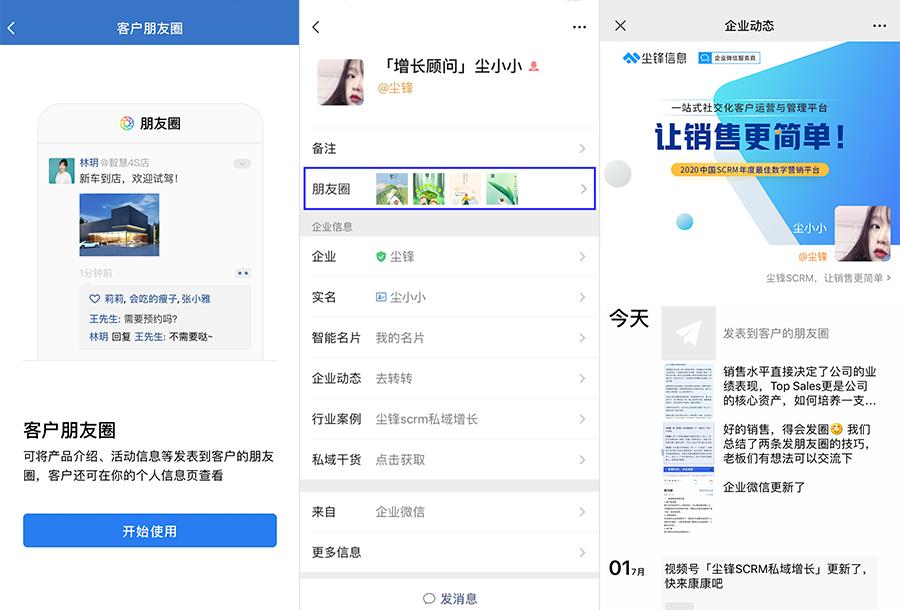
Task: Open fourth leaf 朋友圈 thumbnail
Action: [502, 189]
